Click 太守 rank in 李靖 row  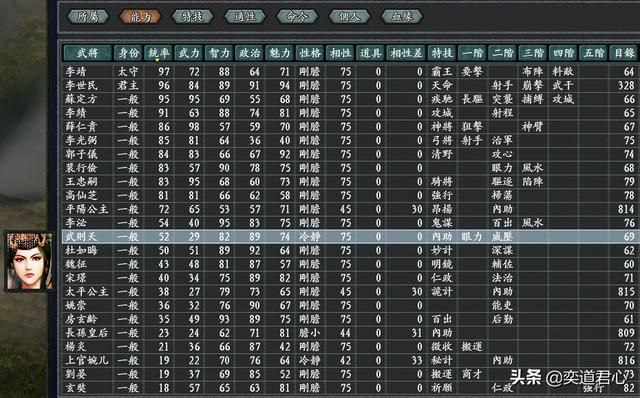(x=128, y=72)
